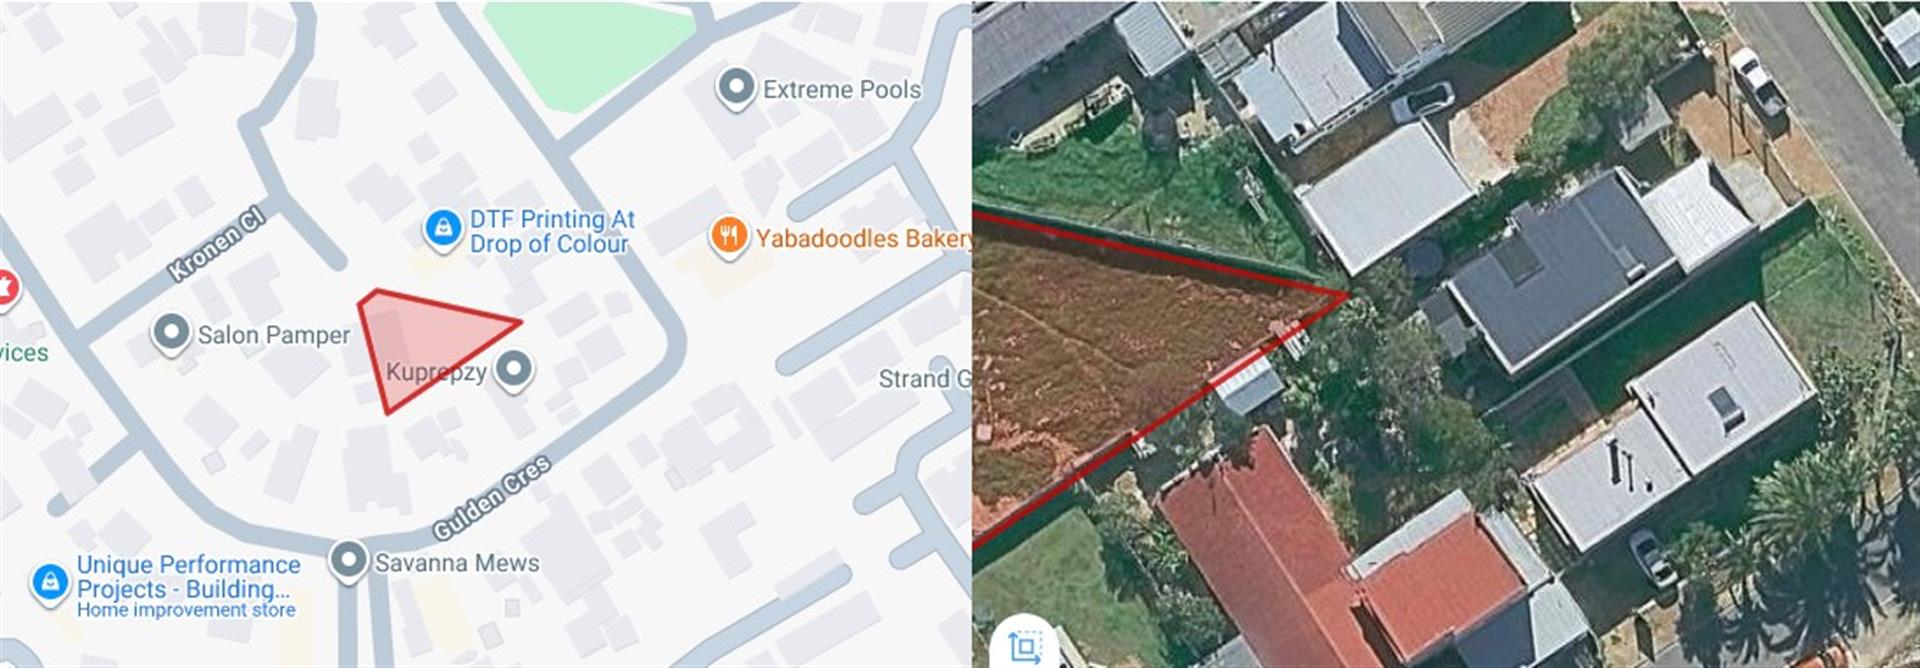Click the Extreme Pools location pin

(x=736, y=88)
